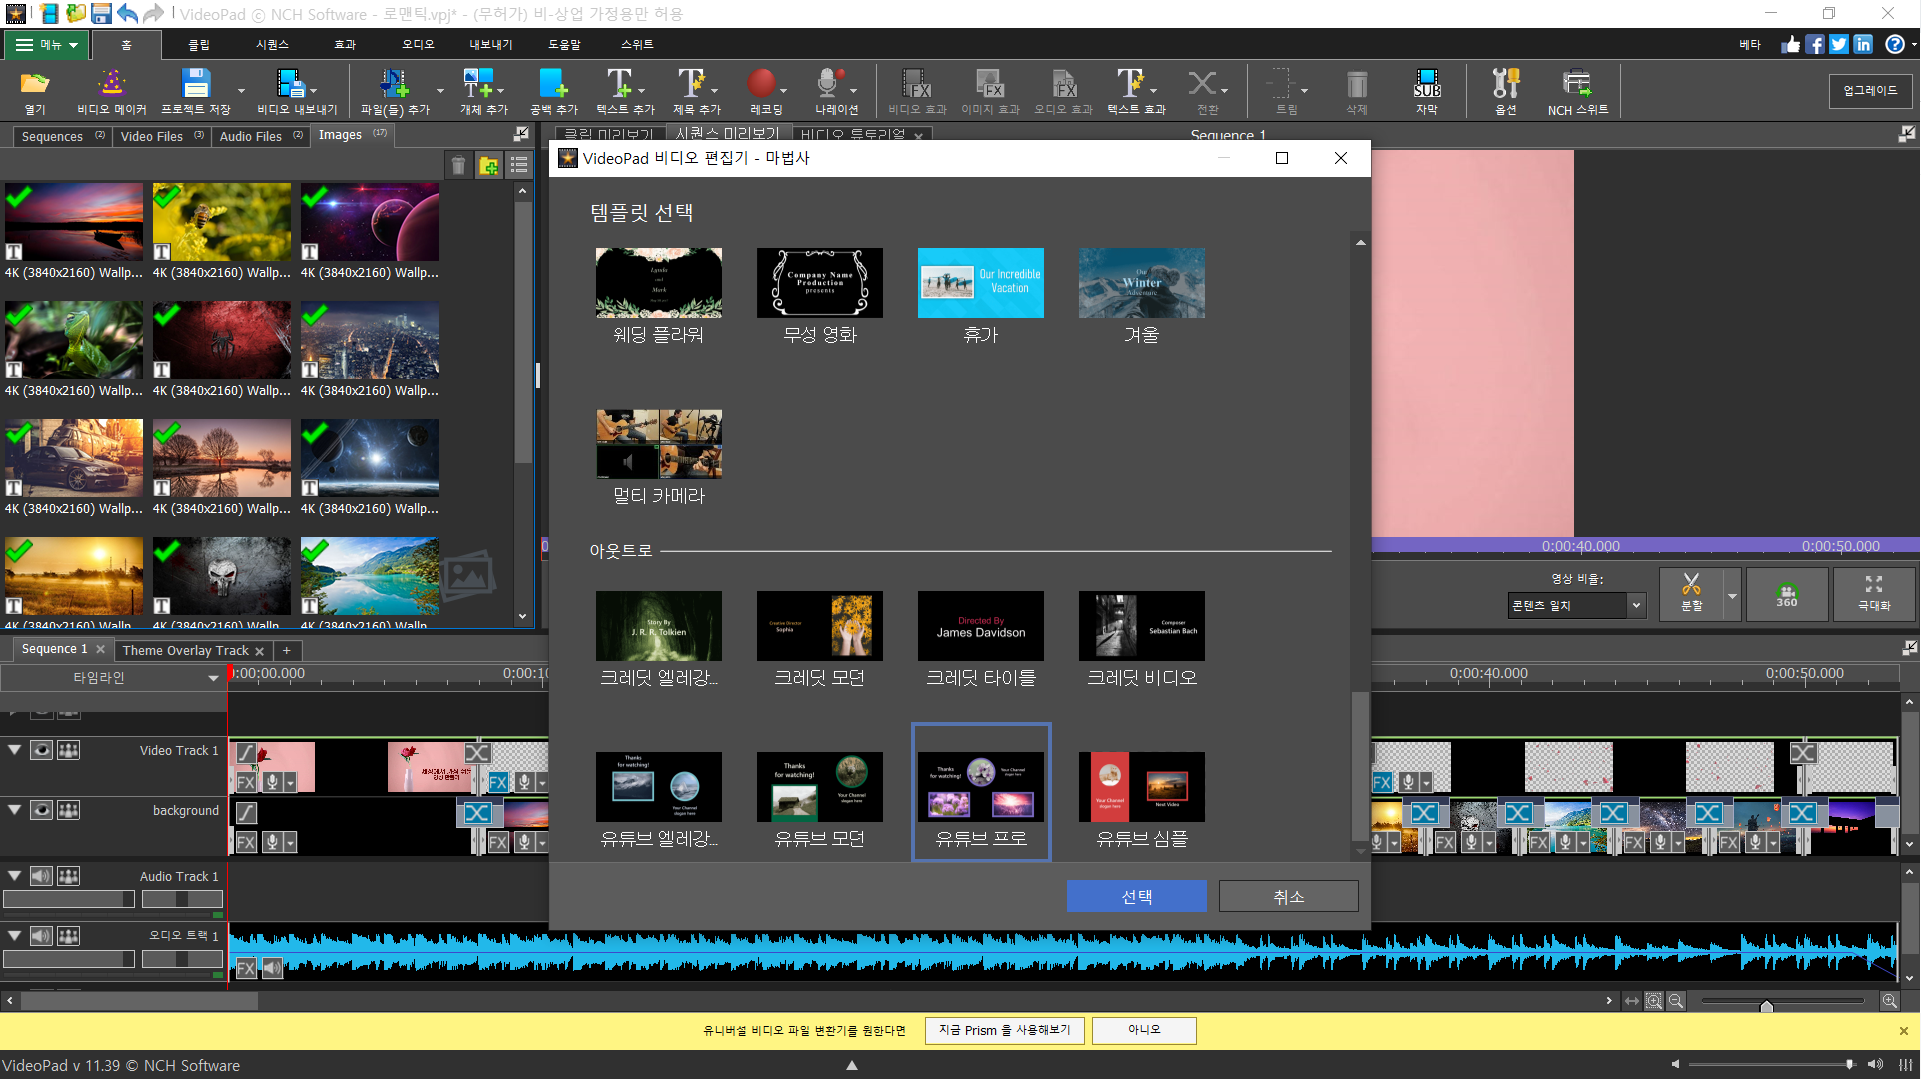
Task: Click the 업그레이드 button
Action: click(1870, 90)
